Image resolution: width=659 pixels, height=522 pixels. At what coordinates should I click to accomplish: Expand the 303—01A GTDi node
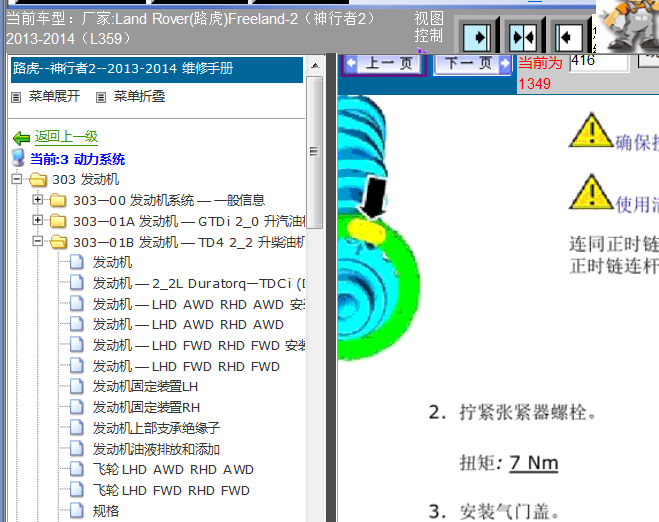pos(37,220)
